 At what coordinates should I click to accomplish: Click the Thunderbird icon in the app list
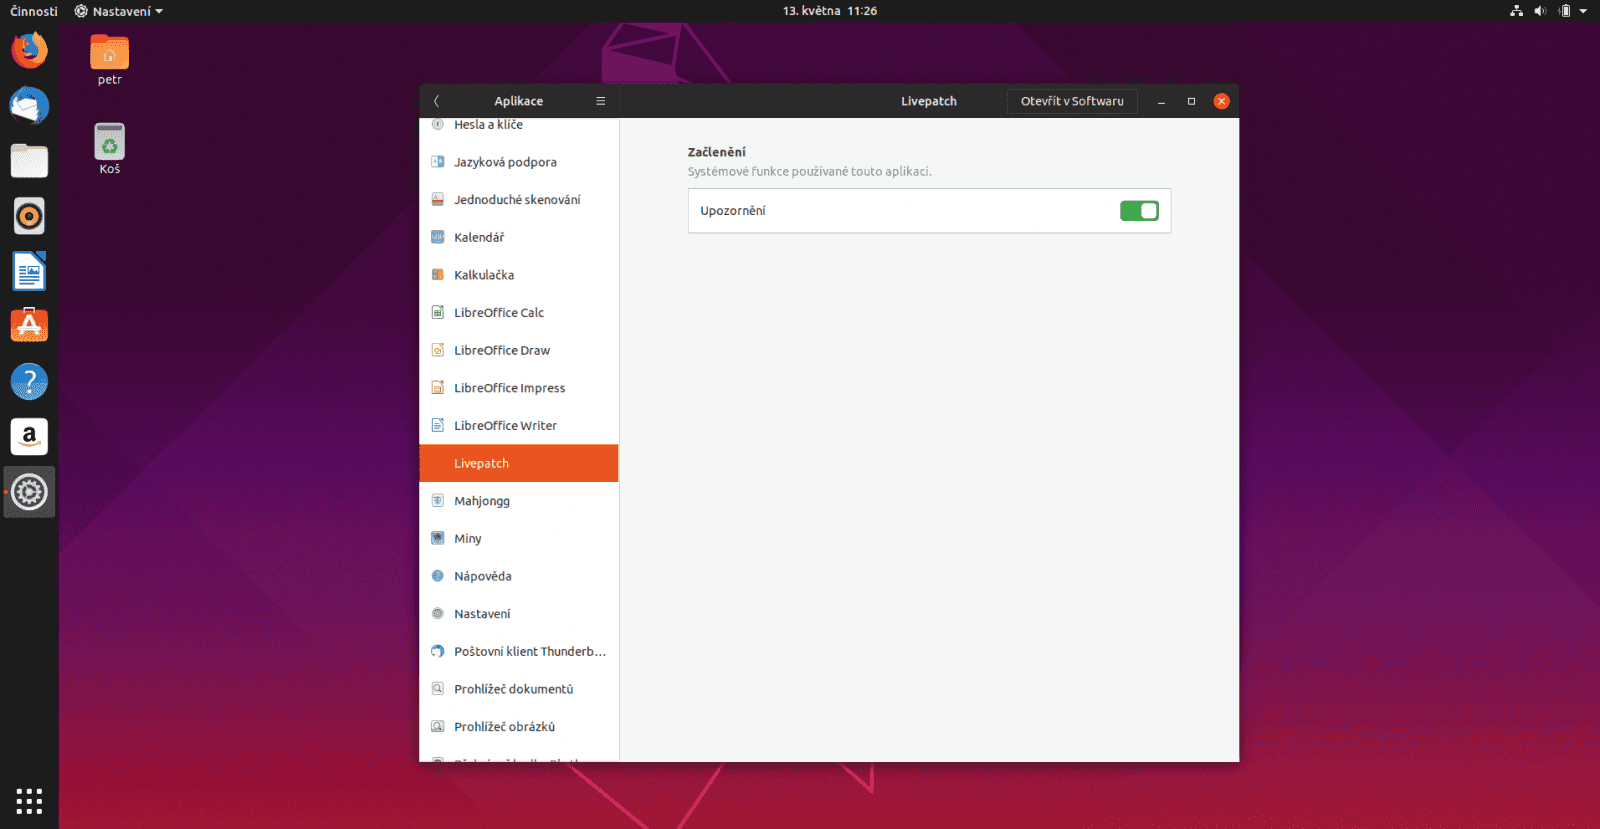click(x=437, y=651)
